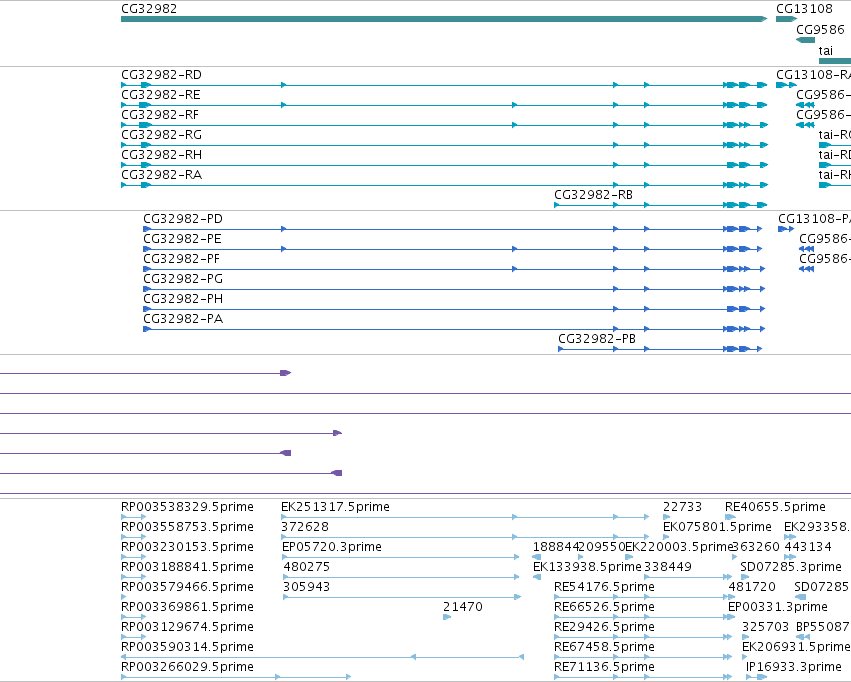Select RE29426.5prime alignment
The width and height of the screenshot is (851, 682).
pyautogui.click(x=643, y=637)
